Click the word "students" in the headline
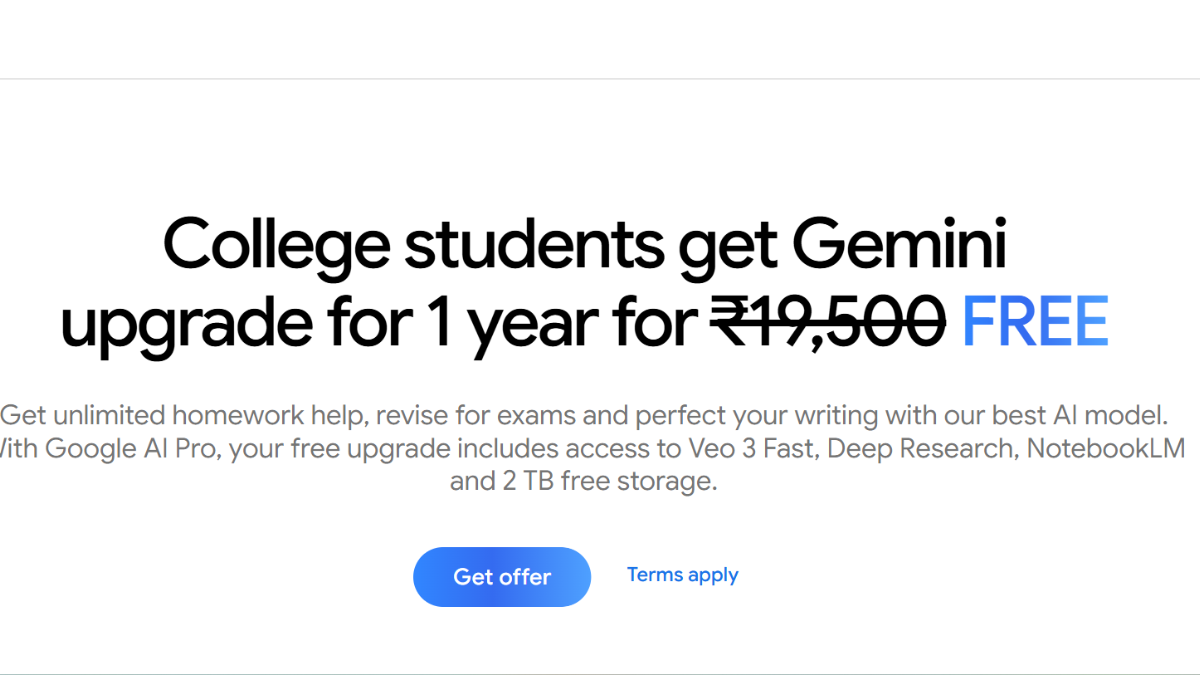This screenshot has height=675, width=1200. click(533, 247)
